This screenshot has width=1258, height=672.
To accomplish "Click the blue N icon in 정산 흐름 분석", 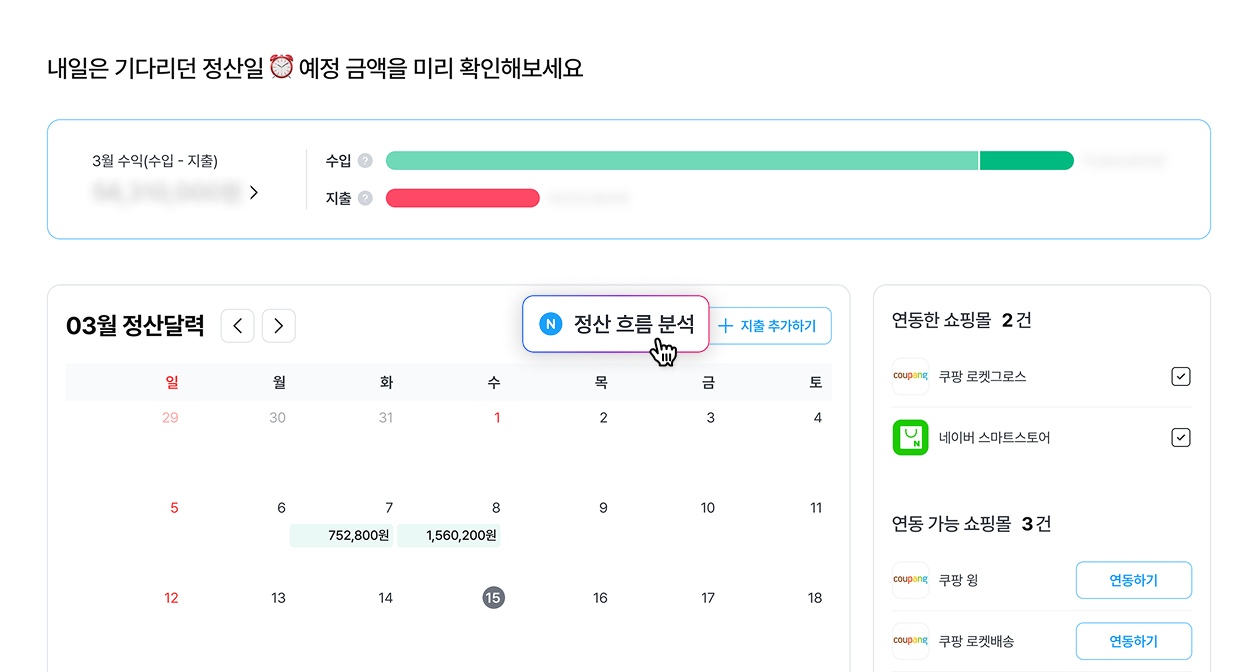I will click(550, 324).
